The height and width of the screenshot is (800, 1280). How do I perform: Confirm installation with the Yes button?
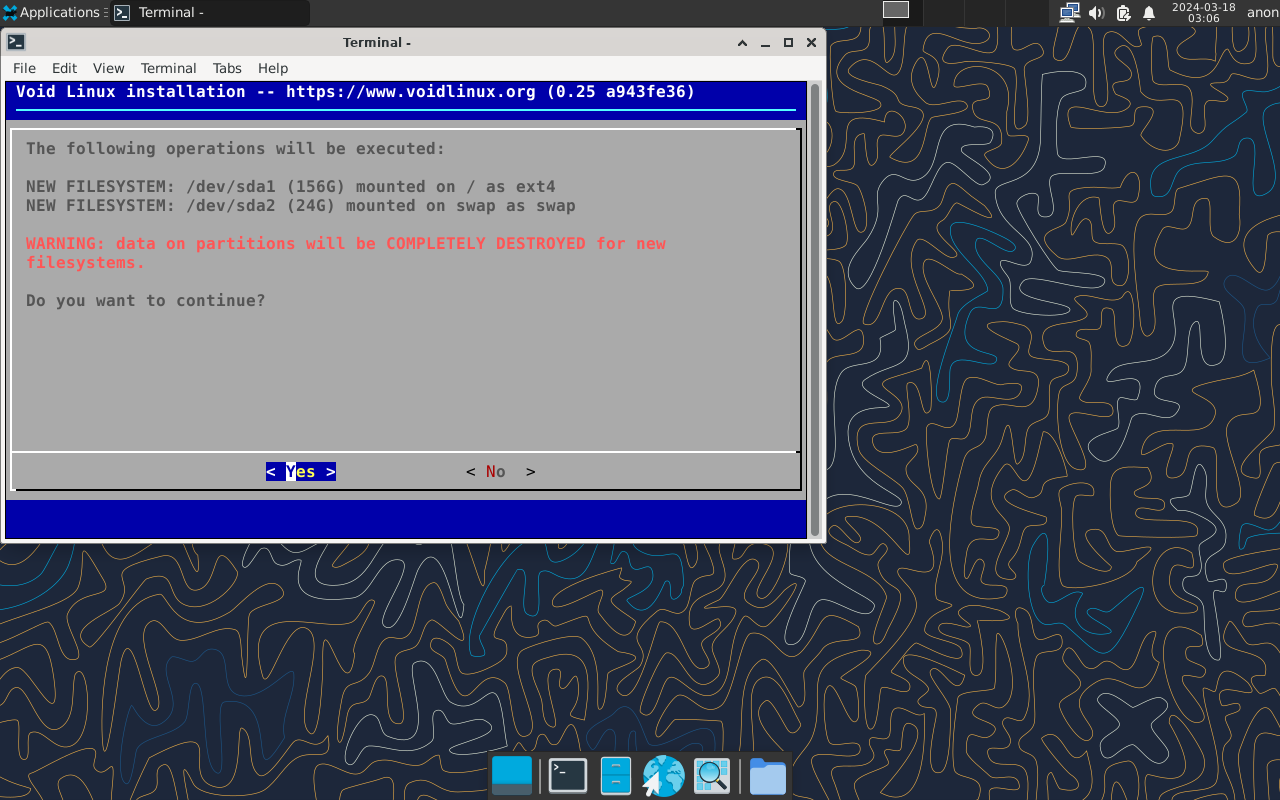[x=301, y=472]
